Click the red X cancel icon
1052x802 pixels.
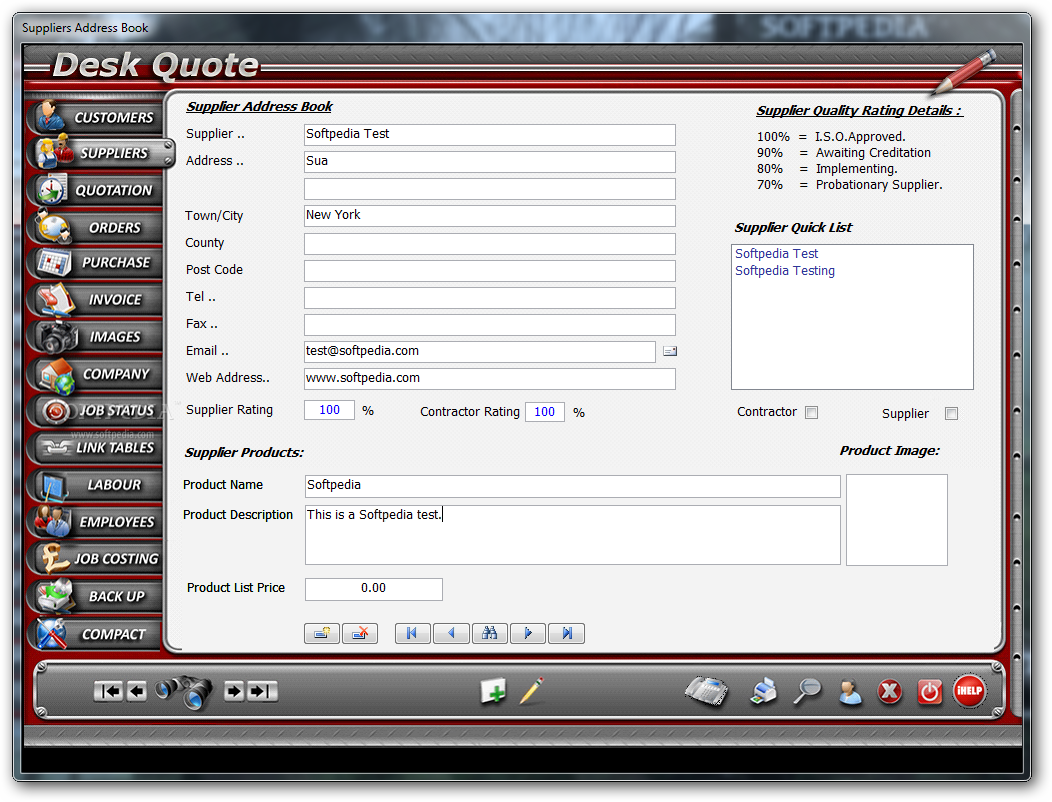(890, 691)
